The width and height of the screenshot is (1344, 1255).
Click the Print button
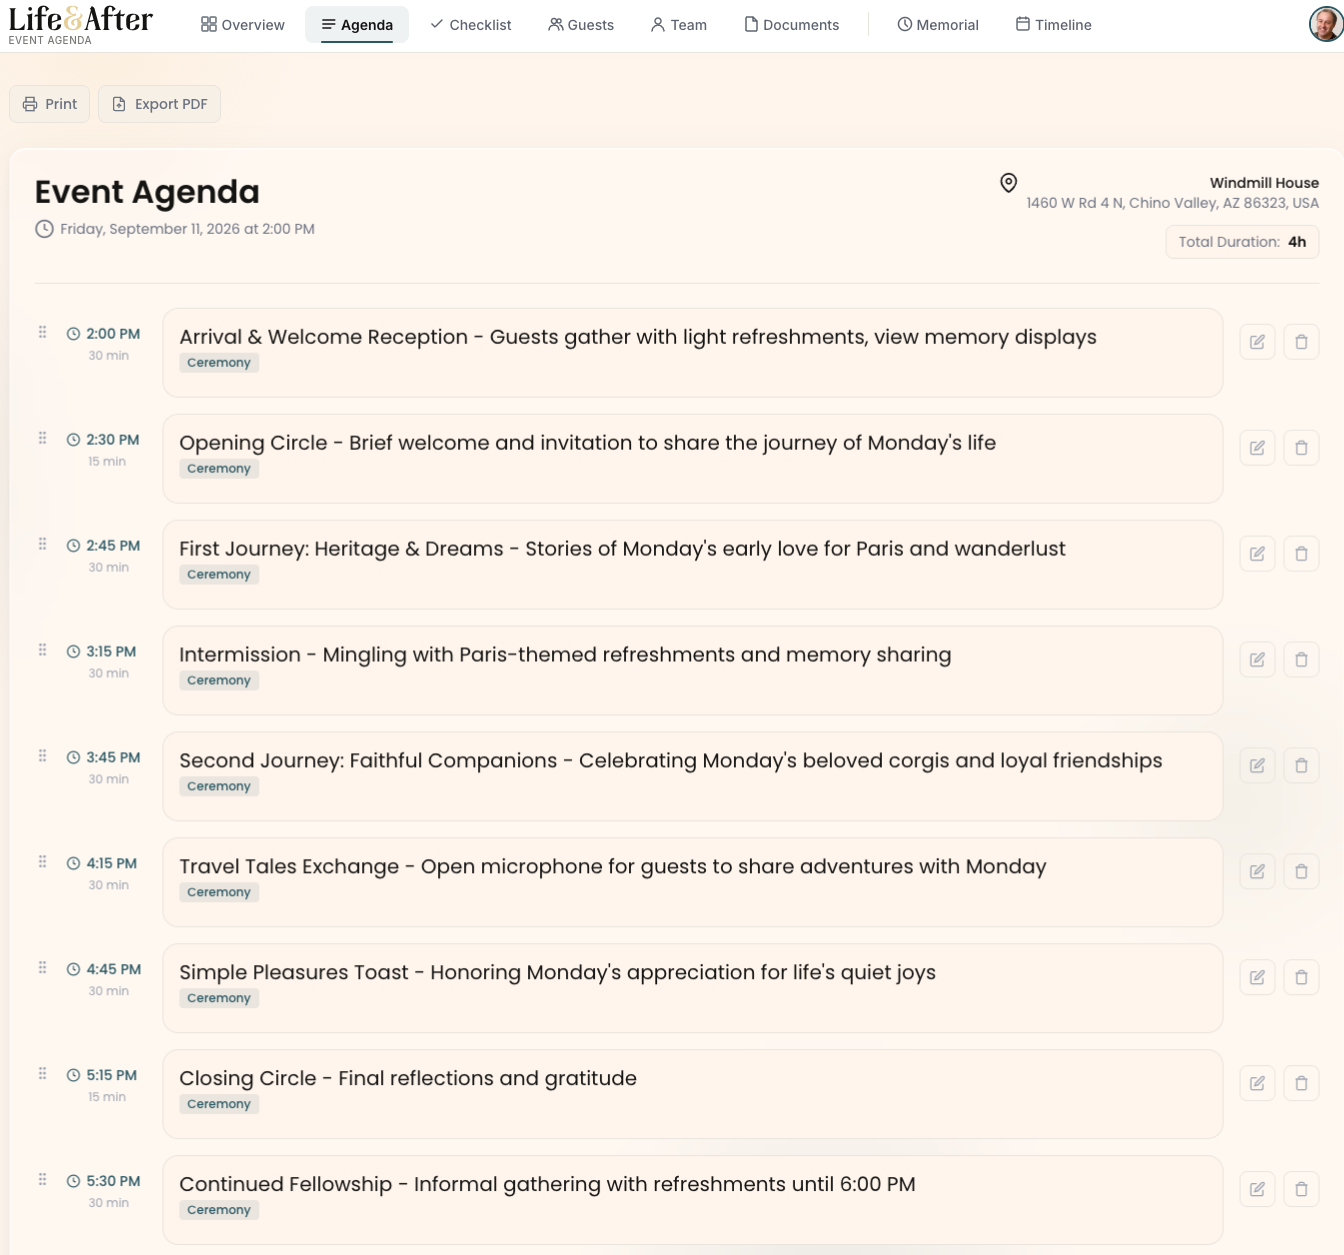(x=49, y=103)
